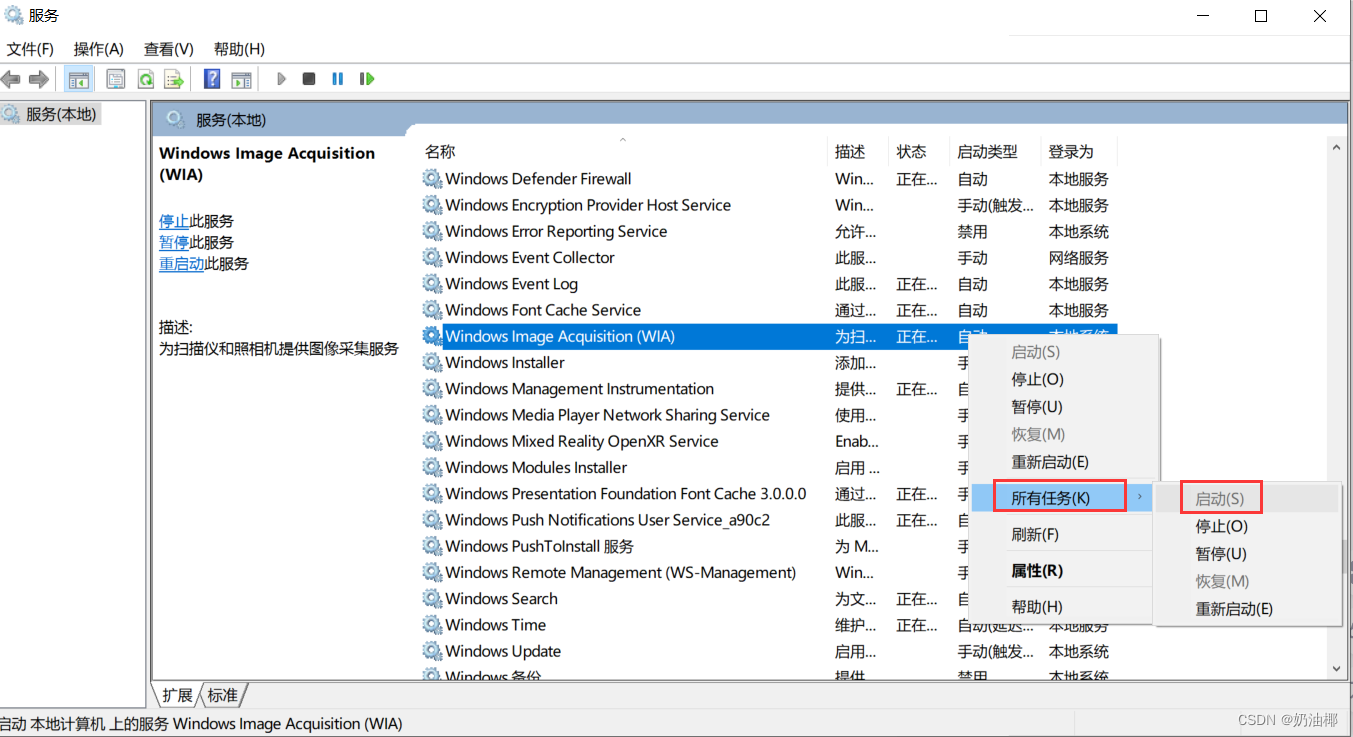Select 停止(O) in the 所有任务 submenu
1353x737 pixels.
pyautogui.click(x=1247, y=526)
